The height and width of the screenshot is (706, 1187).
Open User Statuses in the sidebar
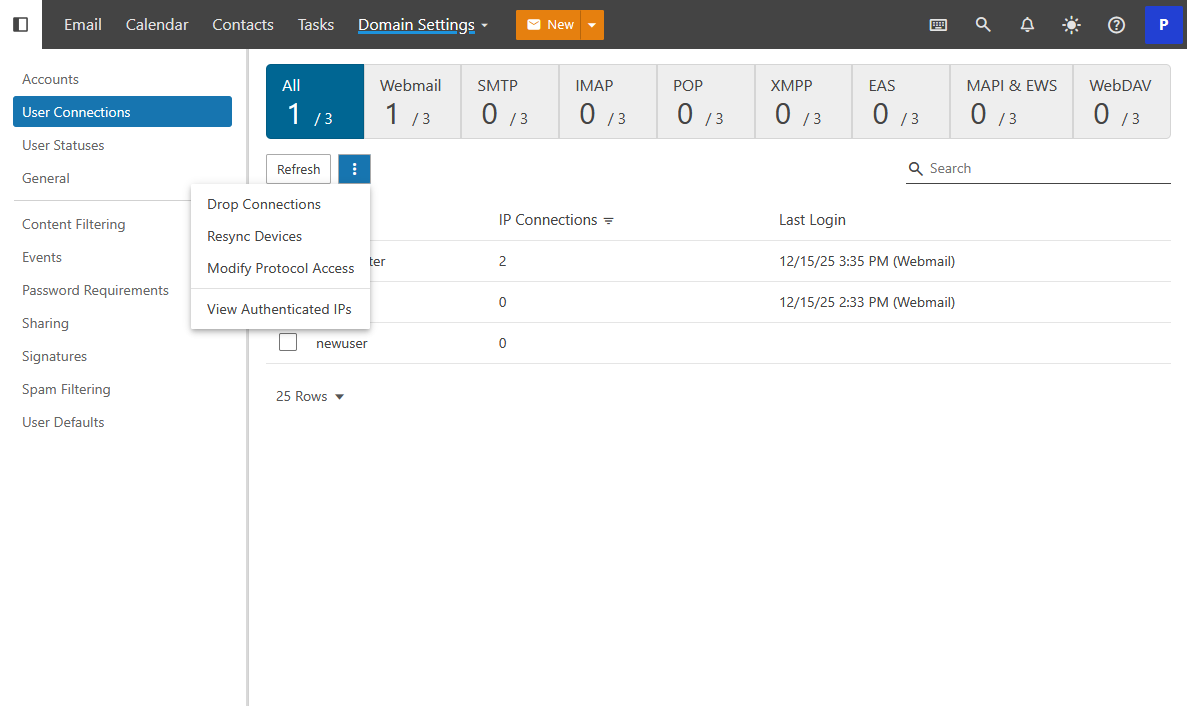pos(63,145)
